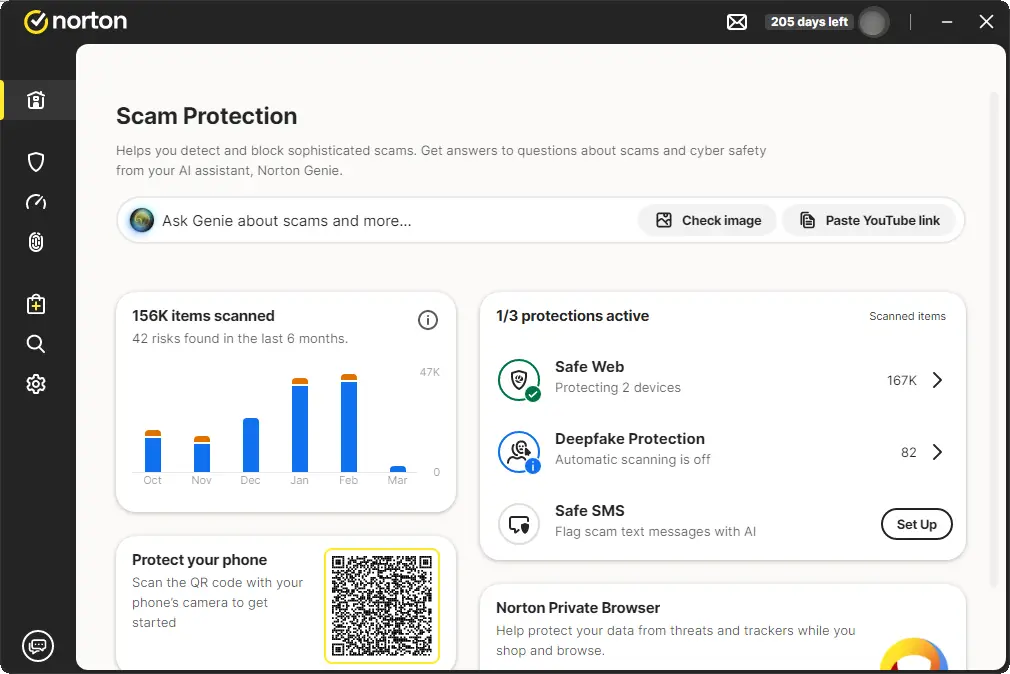
Task: Click the Safe SMS icon
Action: [x=519, y=525]
